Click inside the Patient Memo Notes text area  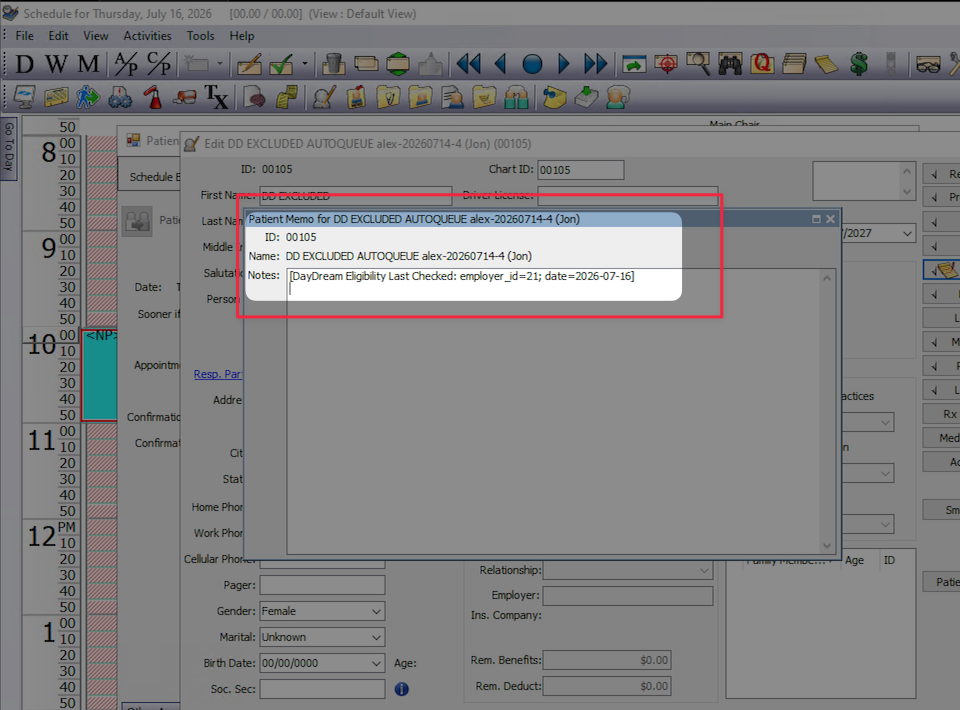click(553, 411)
